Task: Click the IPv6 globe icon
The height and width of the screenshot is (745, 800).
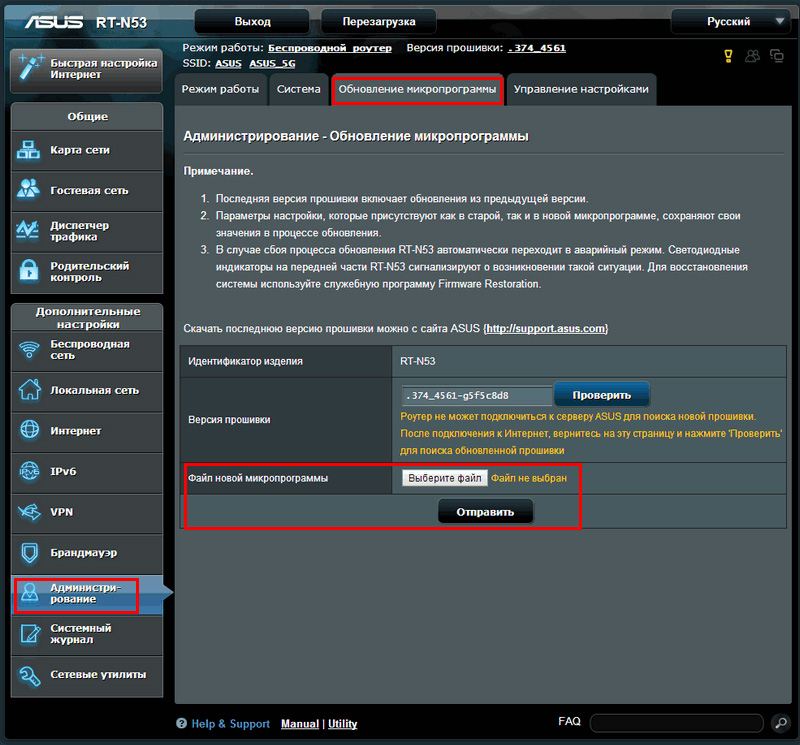Action: pos(29,470)
